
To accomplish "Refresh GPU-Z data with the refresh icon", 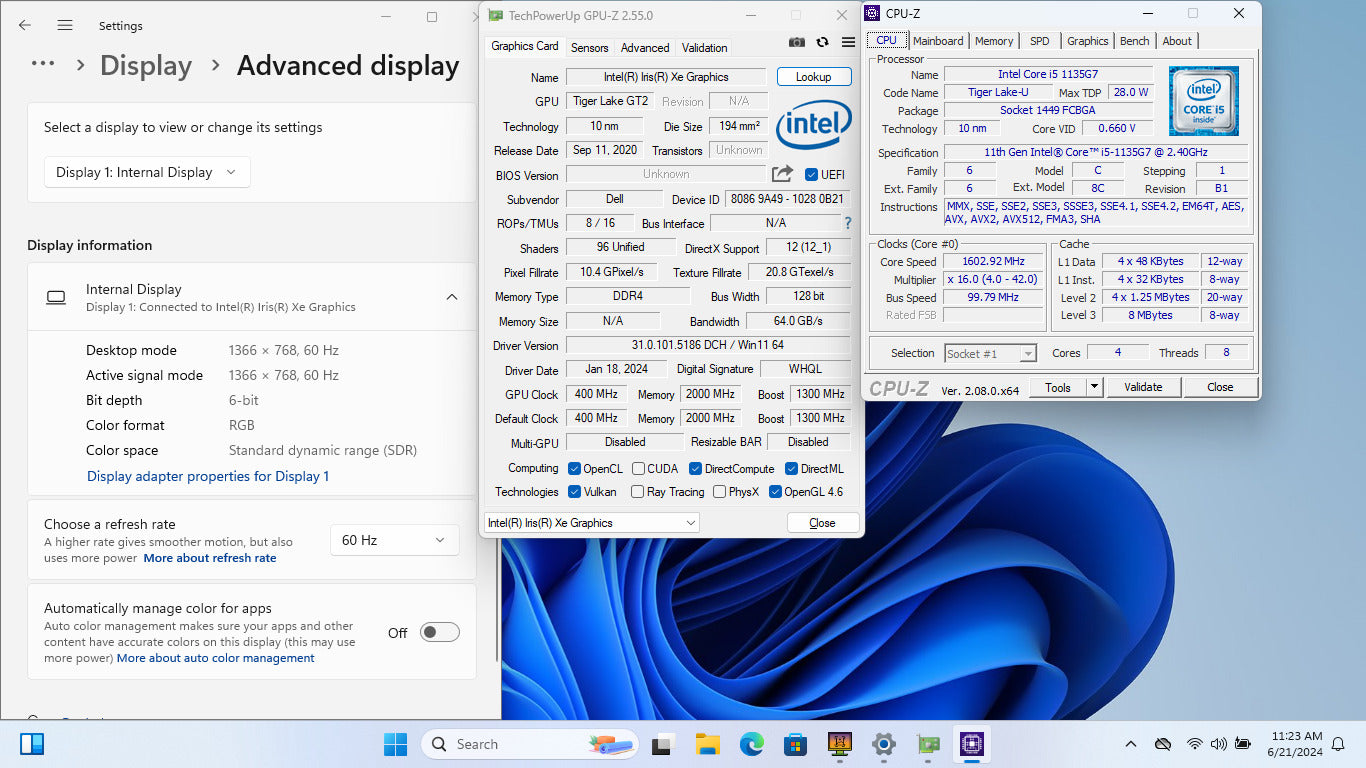I will pyautogui.click(x=822, y=42).
